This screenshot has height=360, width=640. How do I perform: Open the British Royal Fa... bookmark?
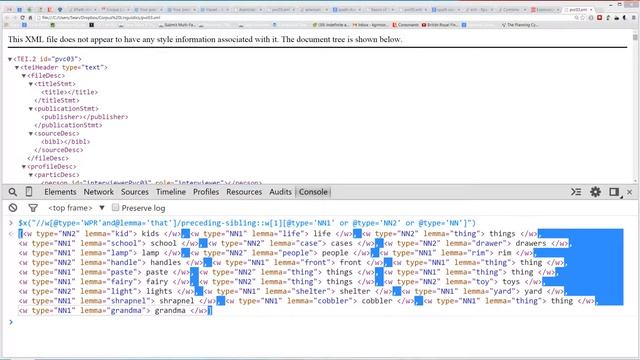tap(440, 25)
